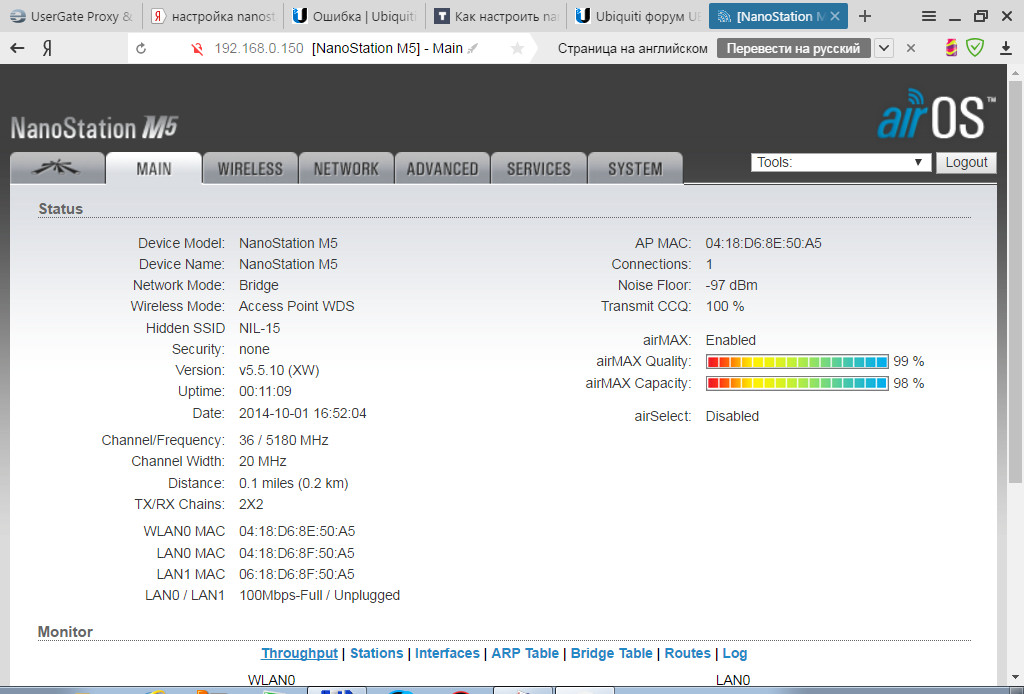Click the LAN0 MAC value '04:18:D6:8F:50:A5'
The height and width of the screenshot is (694, 1024).
click(296, 553)
